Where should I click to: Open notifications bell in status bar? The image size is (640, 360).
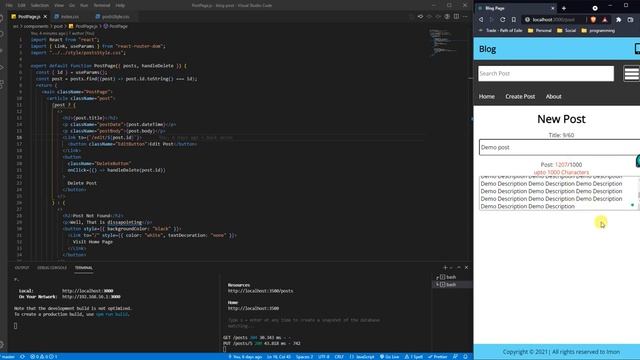pyautogui.click(x=465, y=357)
